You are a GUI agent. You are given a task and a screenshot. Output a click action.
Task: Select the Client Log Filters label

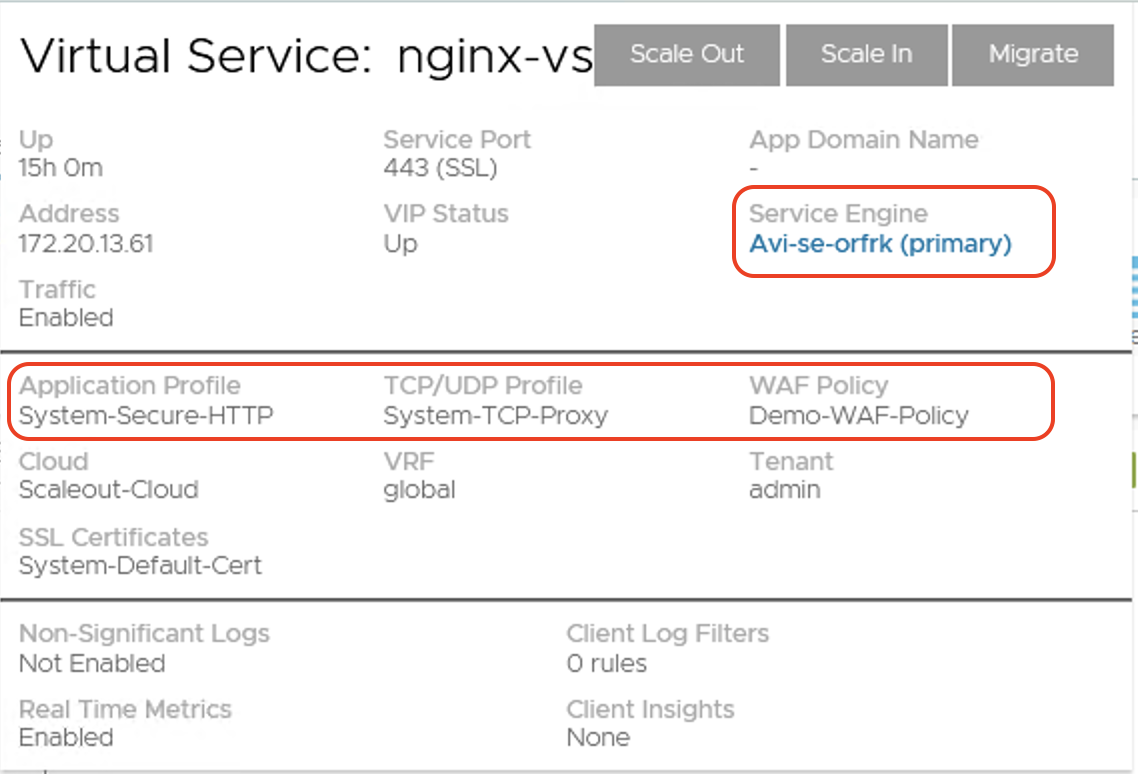(668, 634)
